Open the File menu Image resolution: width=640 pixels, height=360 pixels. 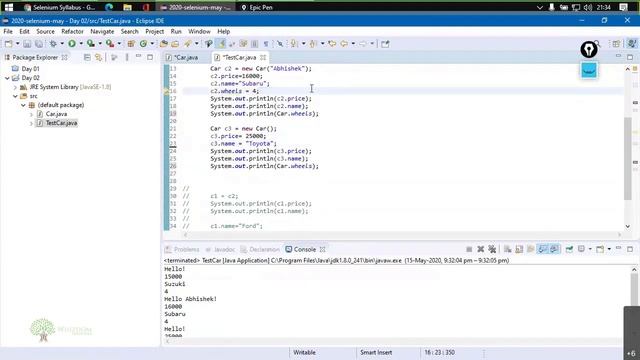8,31
